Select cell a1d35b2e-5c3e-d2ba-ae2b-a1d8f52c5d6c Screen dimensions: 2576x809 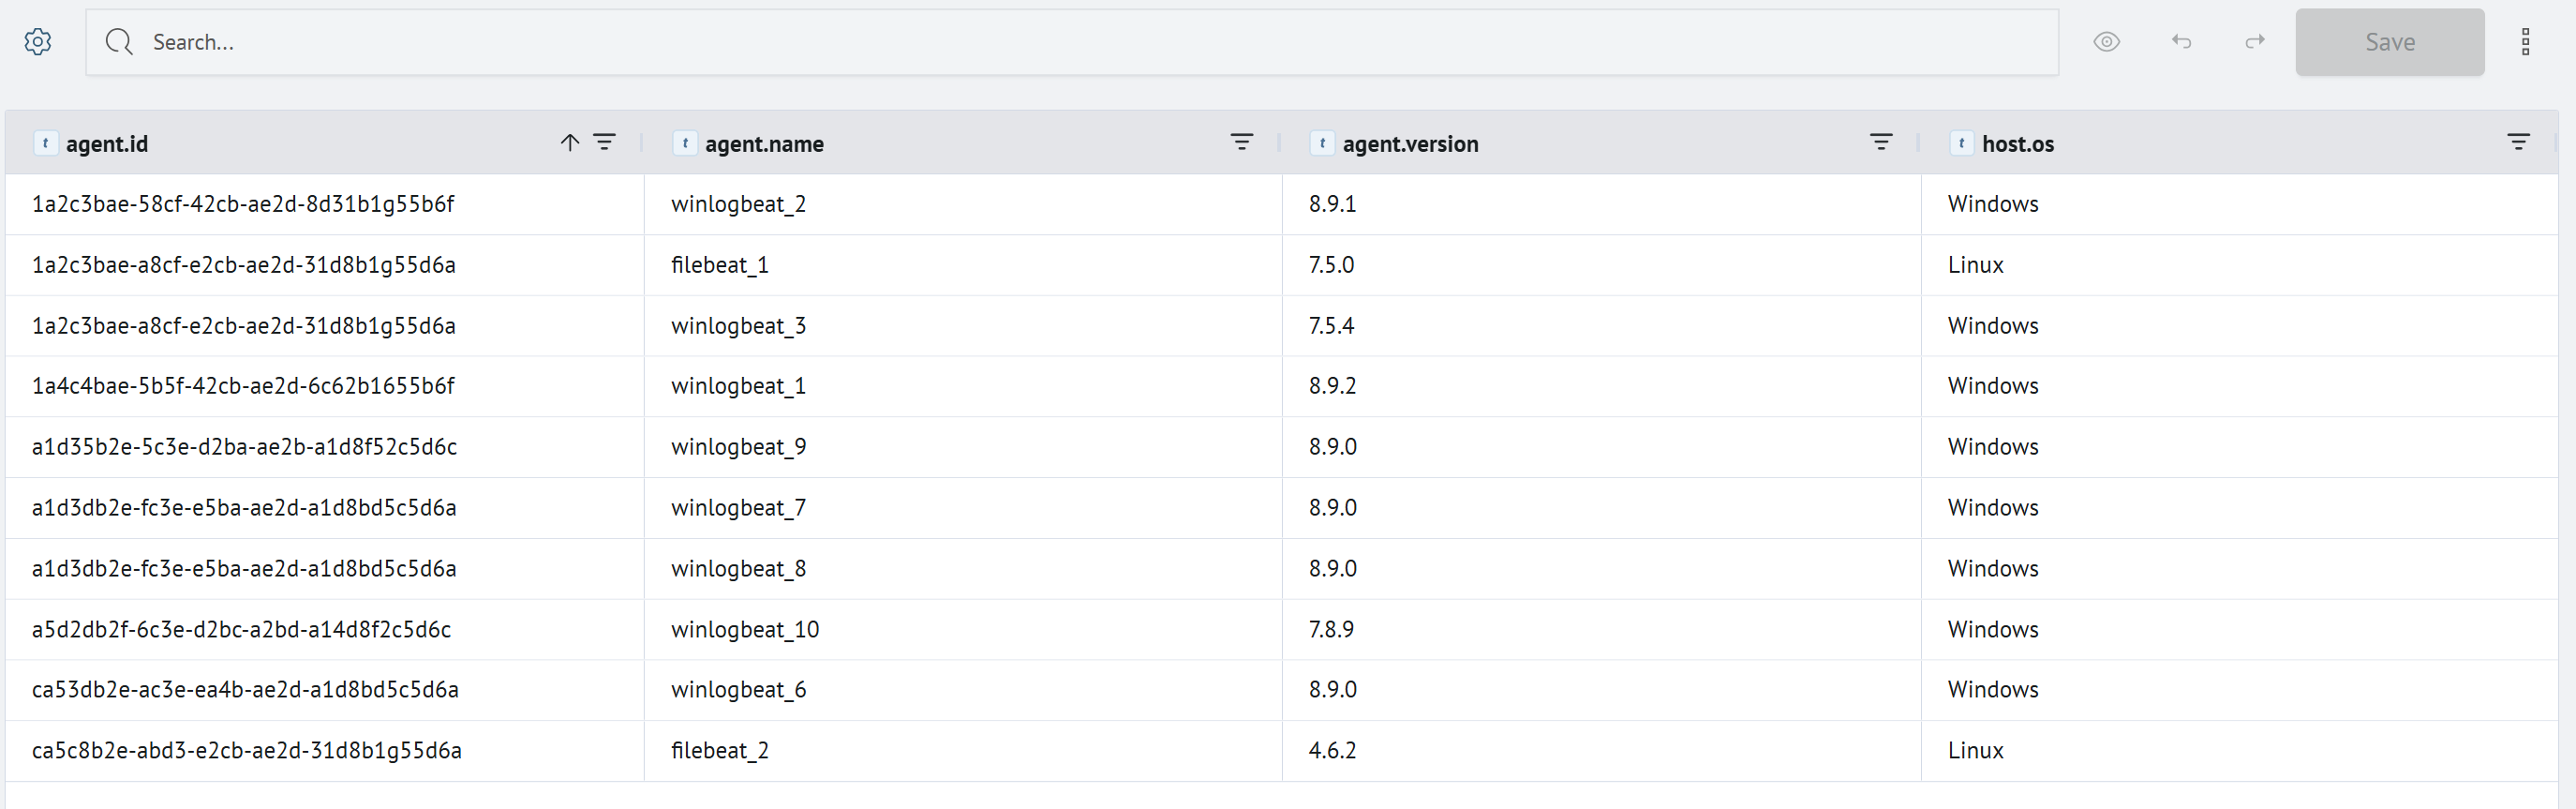click(325, 447)
